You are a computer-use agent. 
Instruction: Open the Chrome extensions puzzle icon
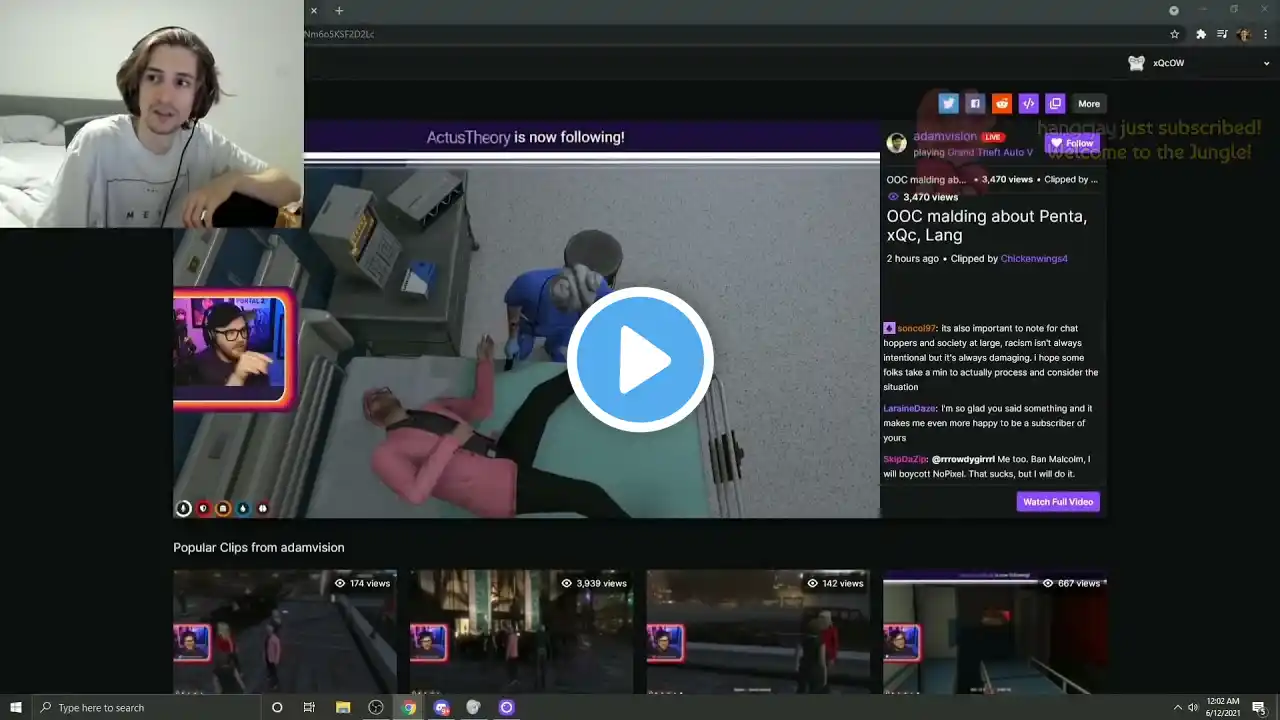click(1201, 34)
